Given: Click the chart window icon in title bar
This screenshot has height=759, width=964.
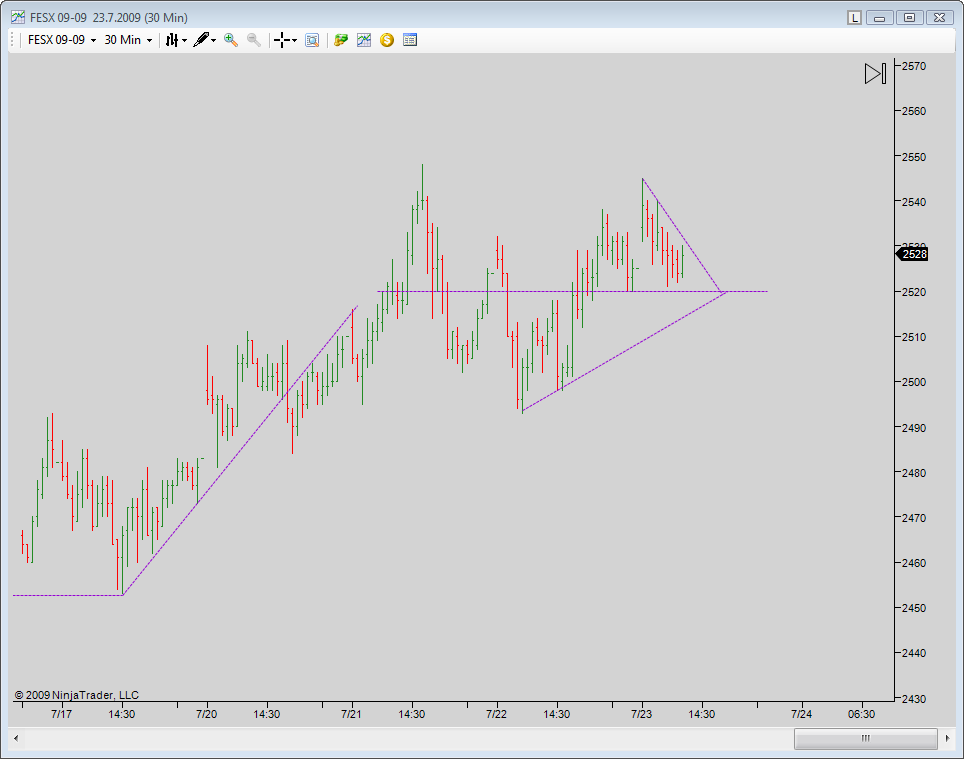Looking at the screenshot, I should (17, 17).
